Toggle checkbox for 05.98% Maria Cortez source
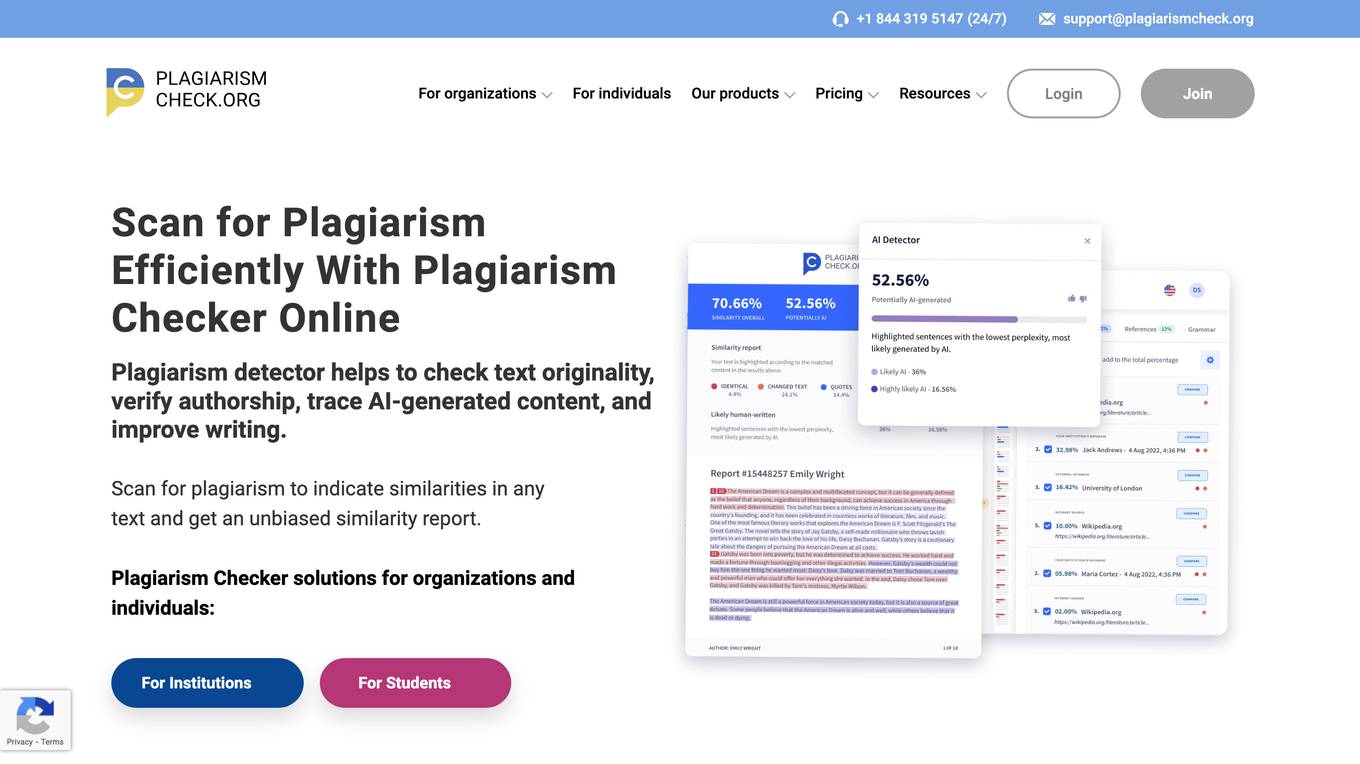Image resolution: width=1360 pixels, height=764 pixels. coord(1047,574)
